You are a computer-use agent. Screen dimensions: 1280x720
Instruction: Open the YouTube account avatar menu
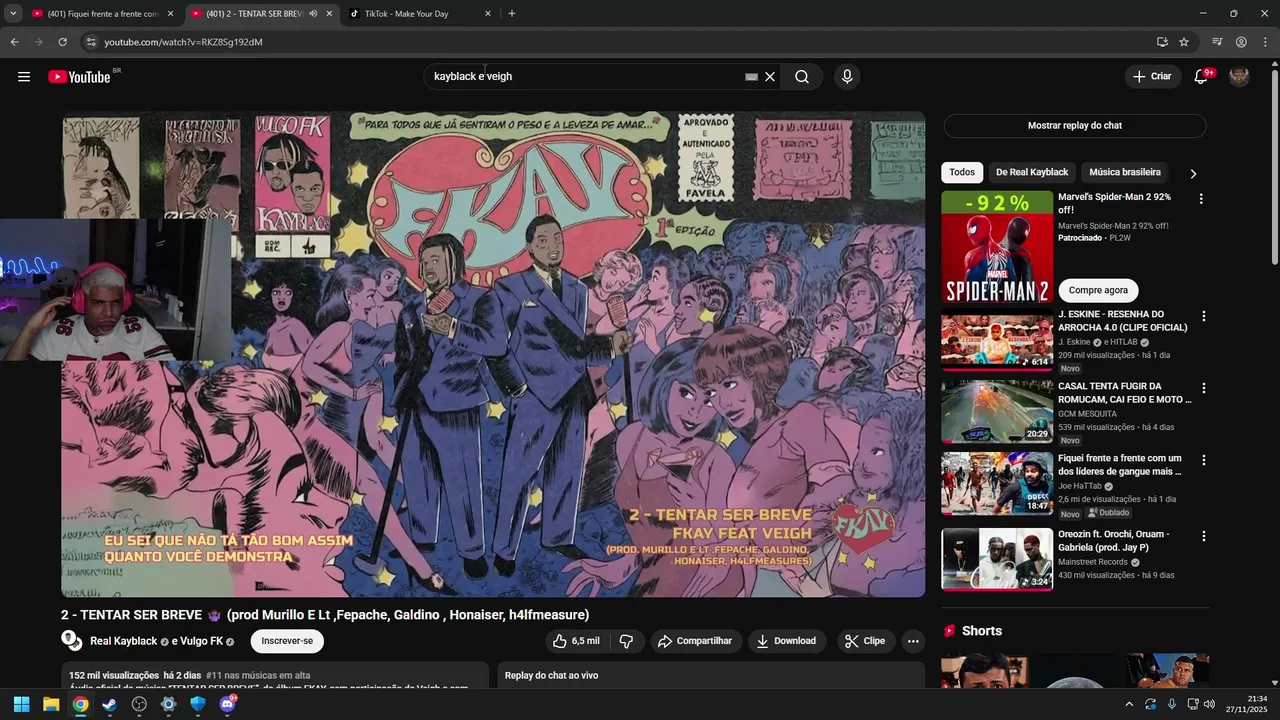click(x=1239, y=77)
